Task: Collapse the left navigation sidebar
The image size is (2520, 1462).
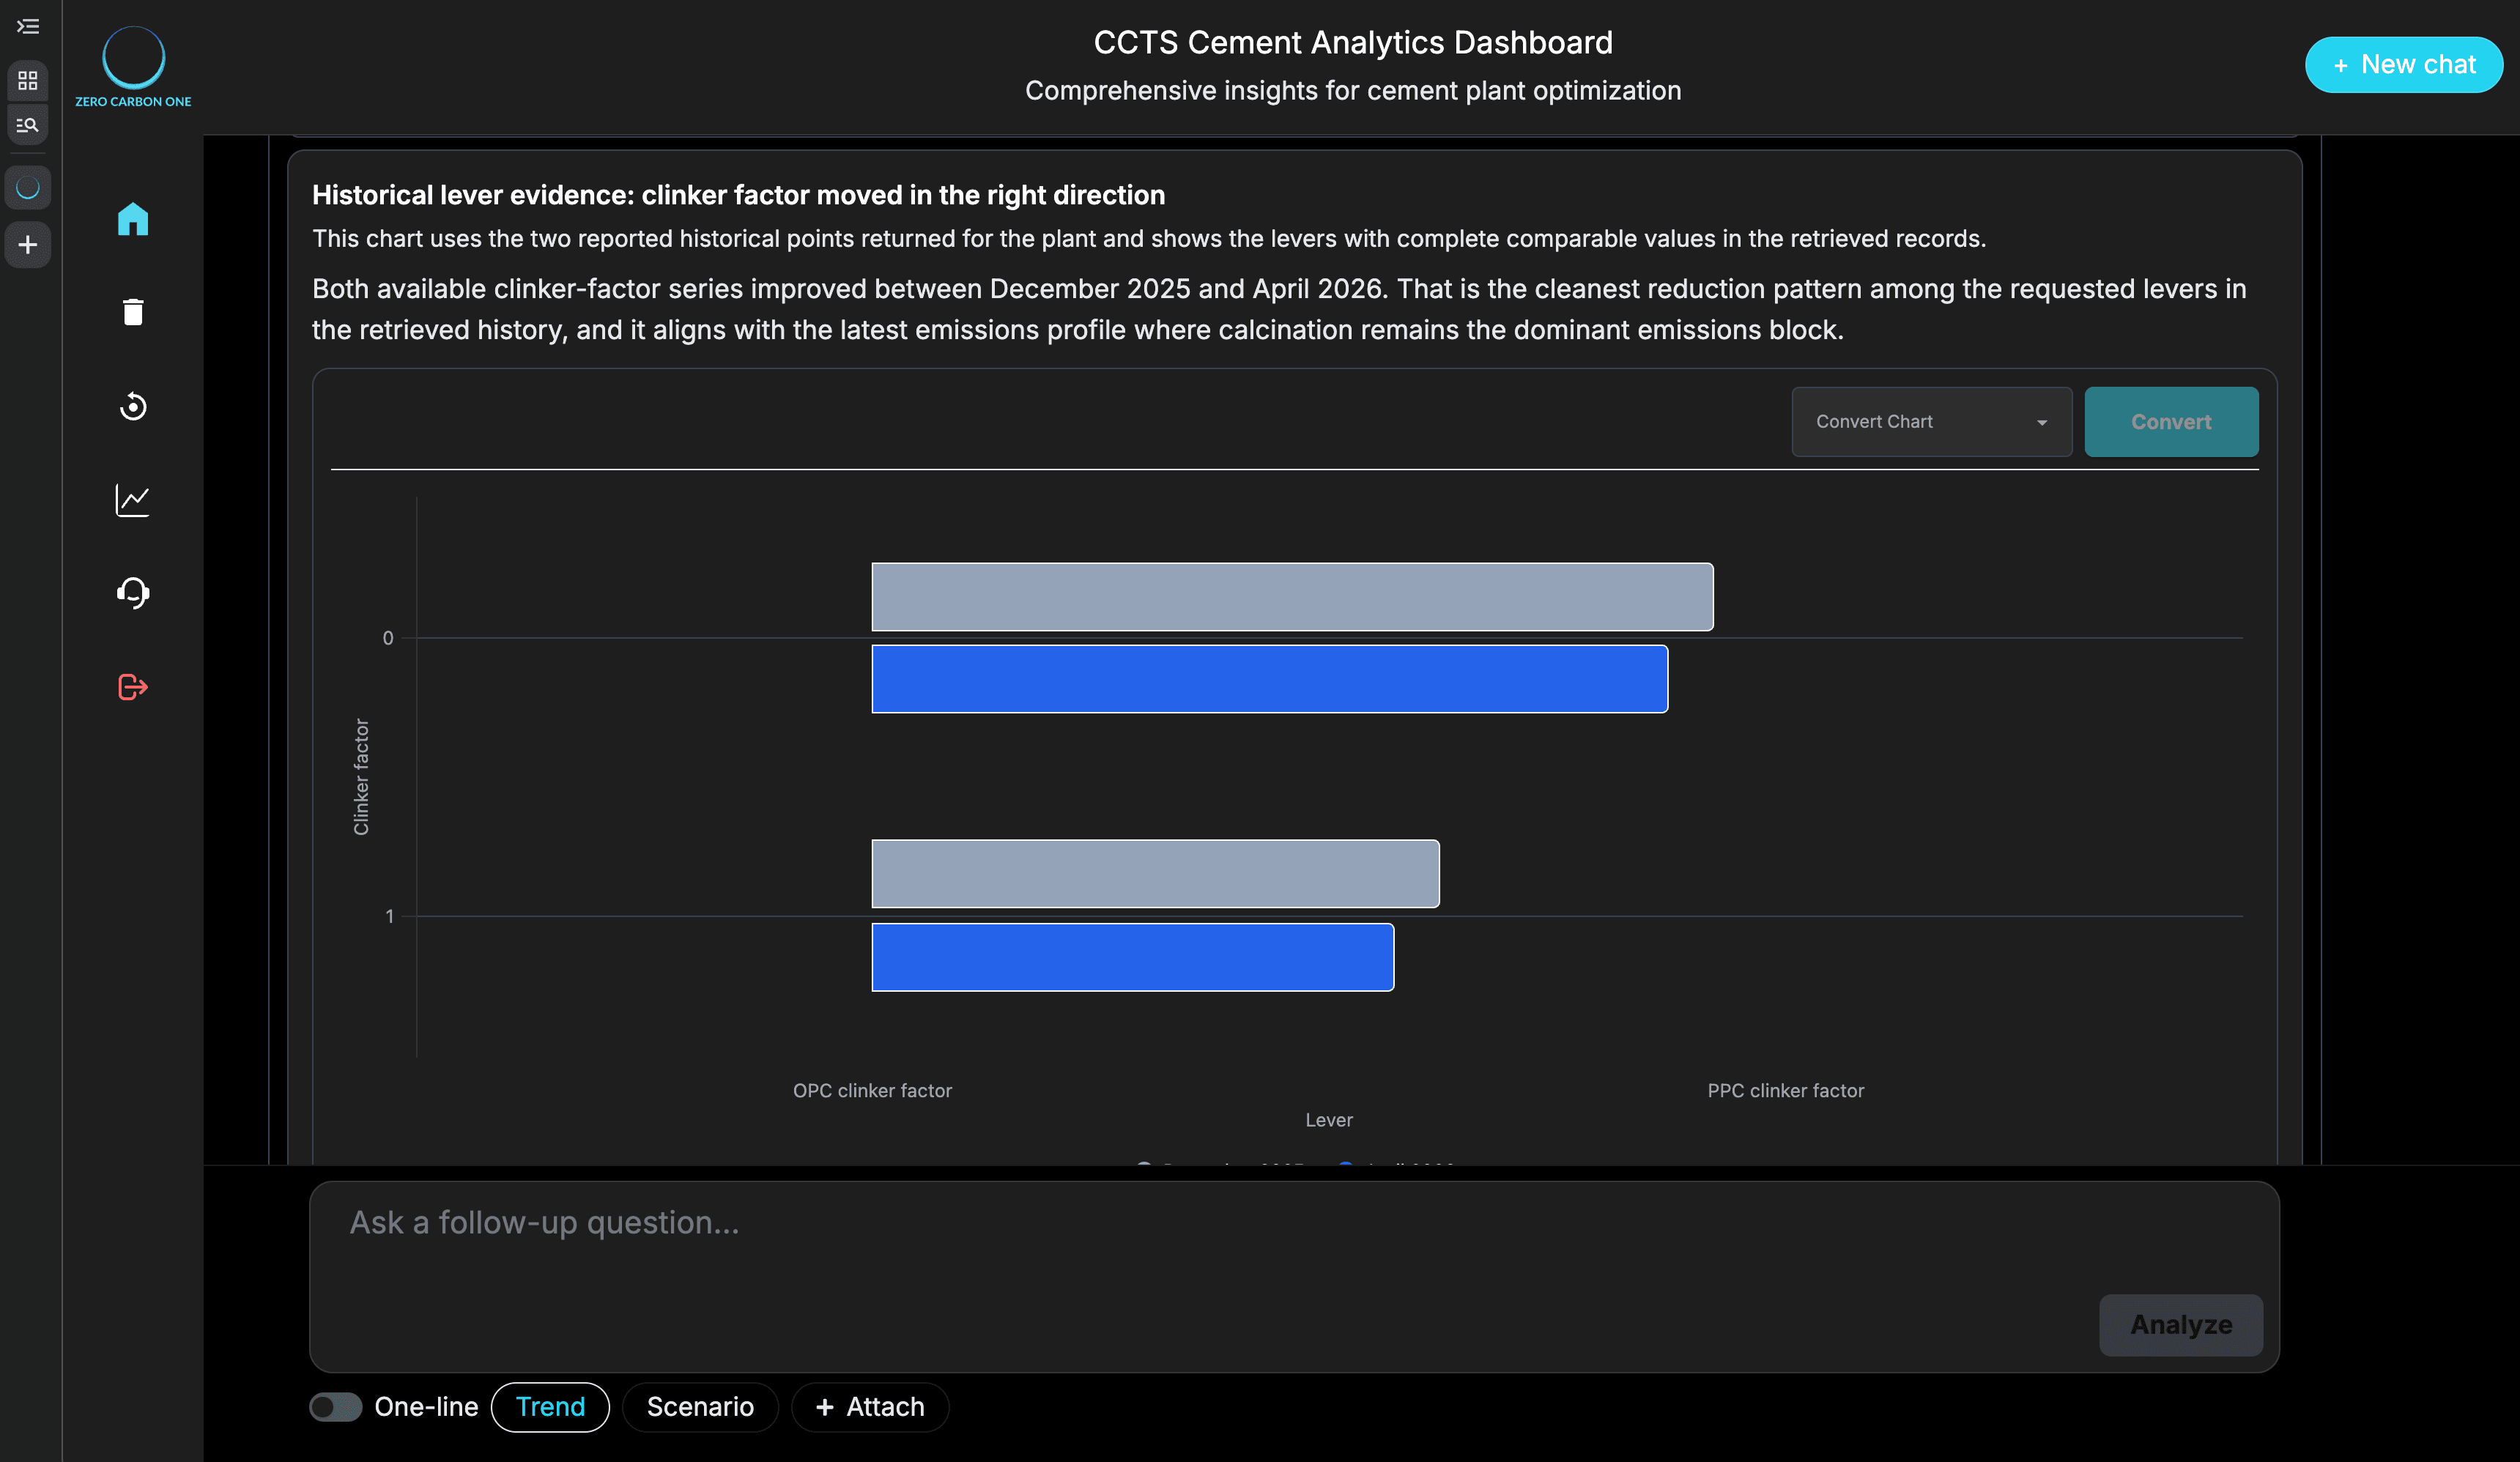Action: point(28,27)
